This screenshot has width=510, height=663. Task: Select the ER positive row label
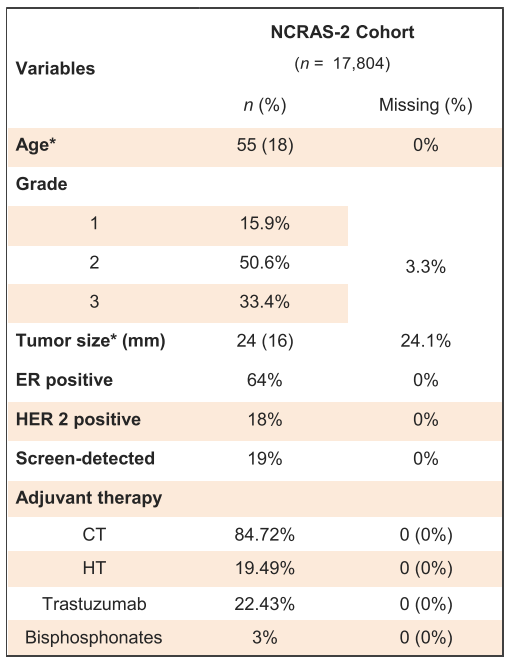point(64,380)
